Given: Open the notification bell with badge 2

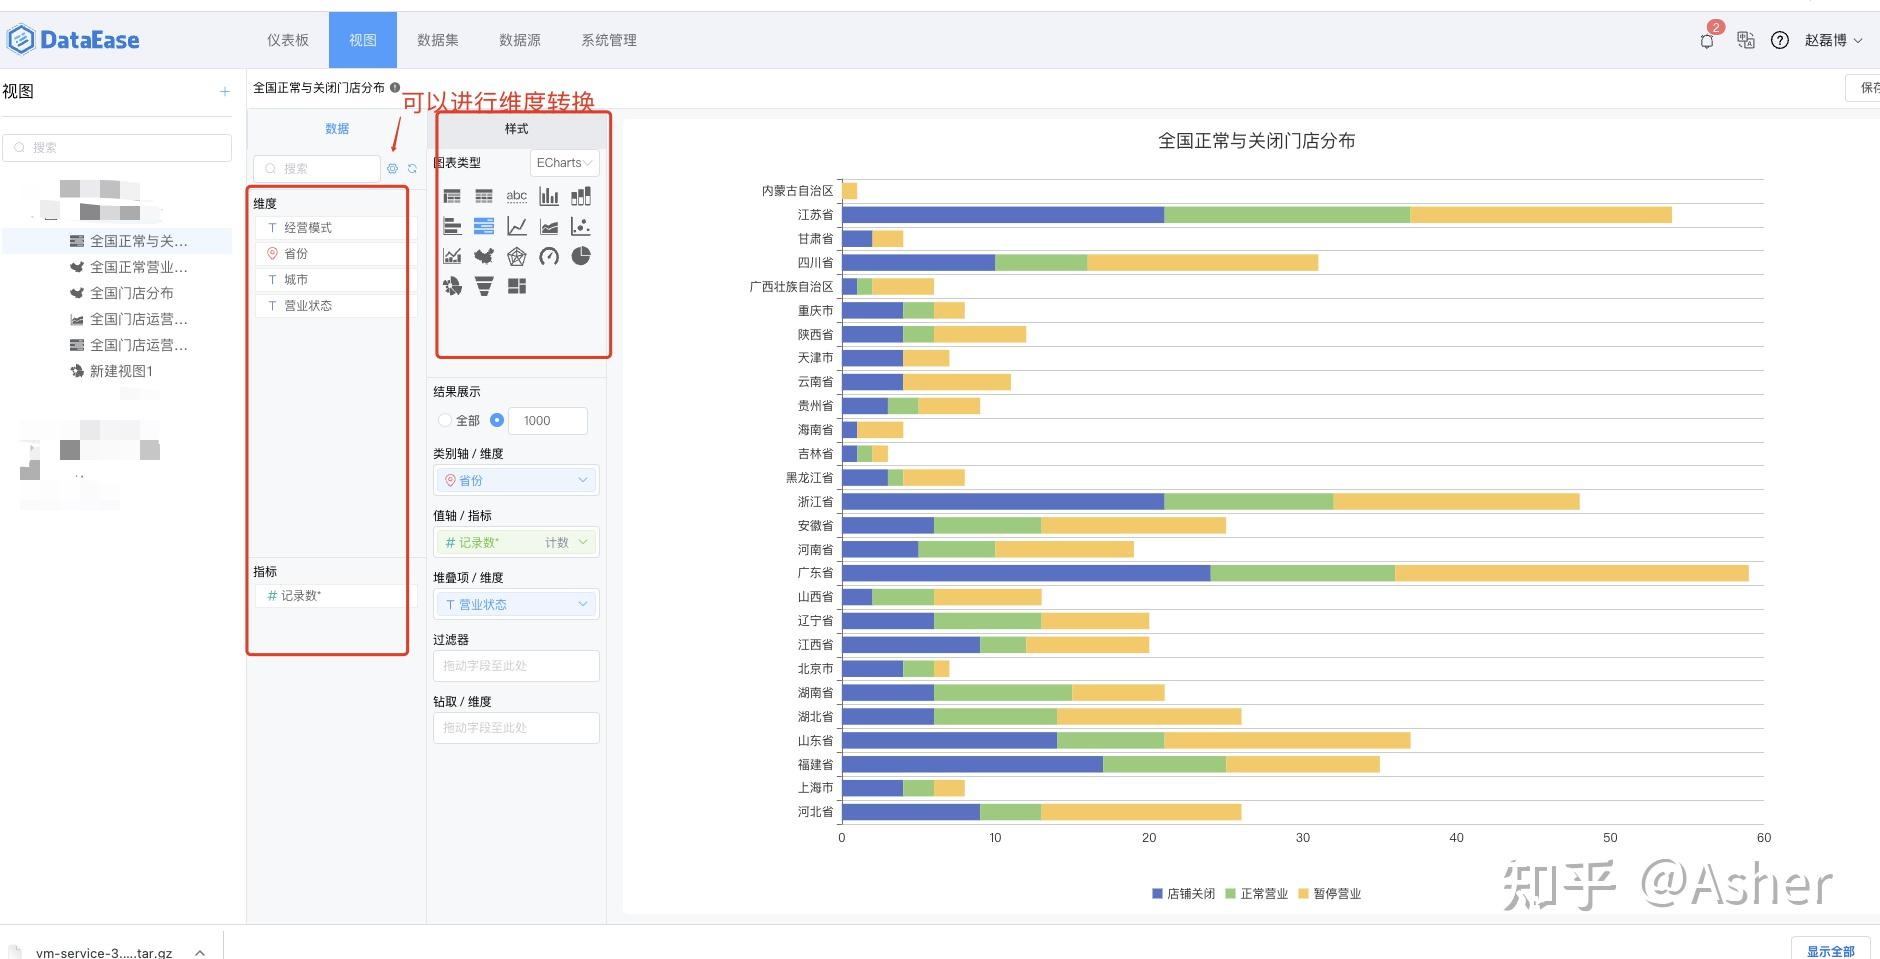Looking at the screenshot, I should (x=1706, y=40).
